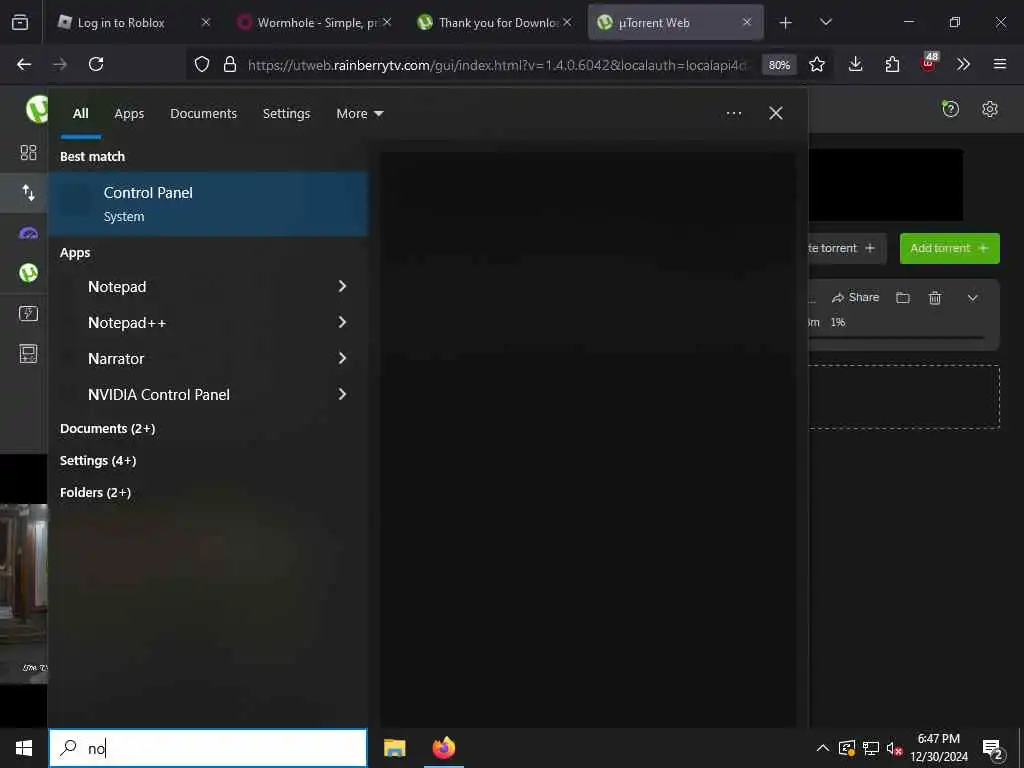The width and height of the screenshot is (1024, 768).
Task: Open Firefox View icon
Action: 20,23
